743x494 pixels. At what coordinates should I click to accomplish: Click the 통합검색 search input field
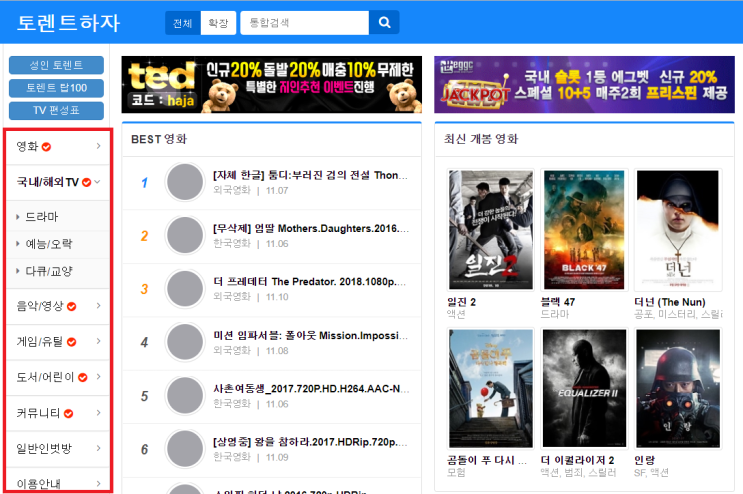coord(305,23)
